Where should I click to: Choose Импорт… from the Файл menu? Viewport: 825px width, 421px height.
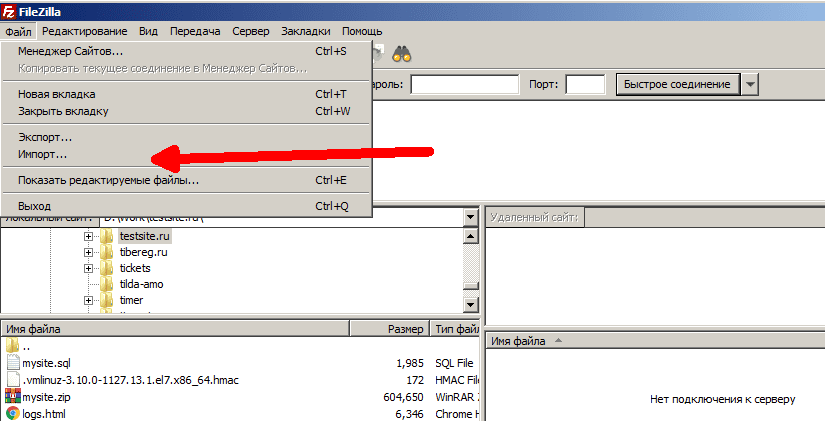186,154
